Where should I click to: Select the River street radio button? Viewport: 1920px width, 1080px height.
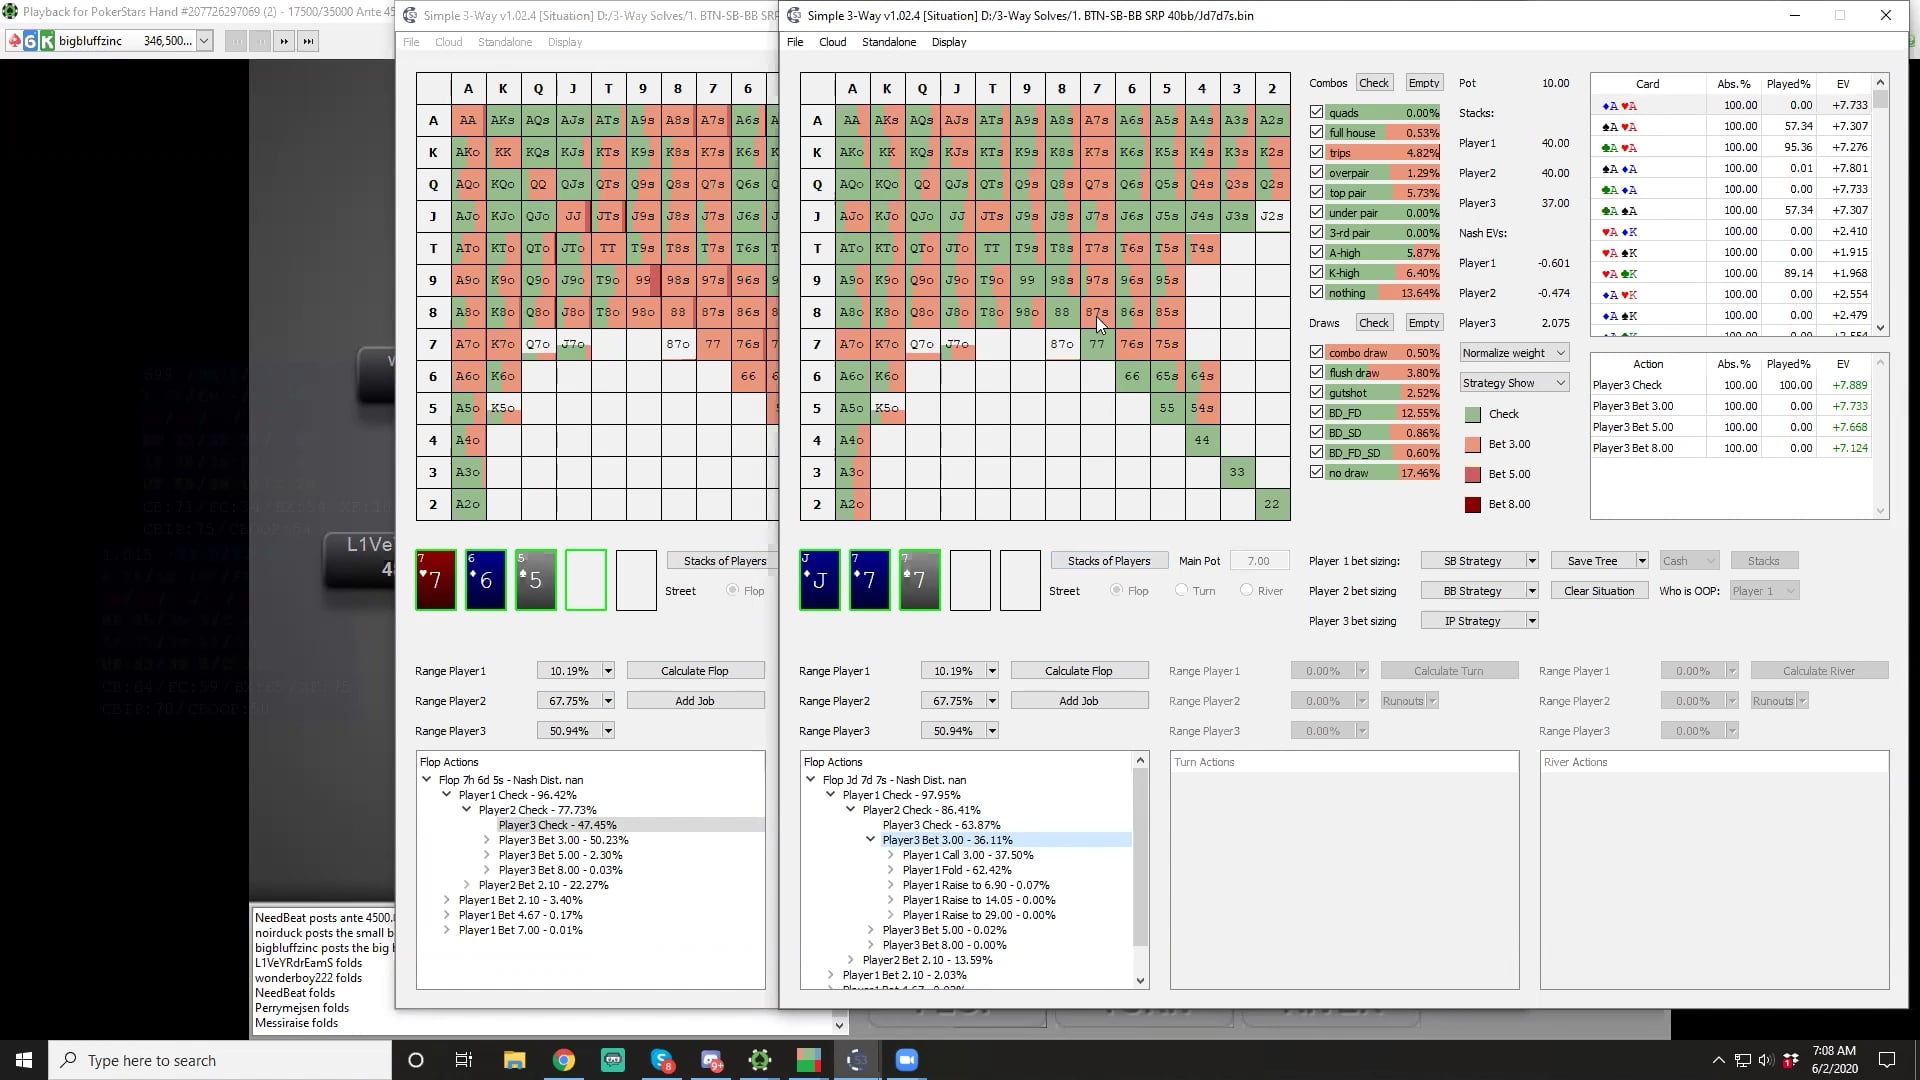pyautogui.click(x=1247, y=591)
